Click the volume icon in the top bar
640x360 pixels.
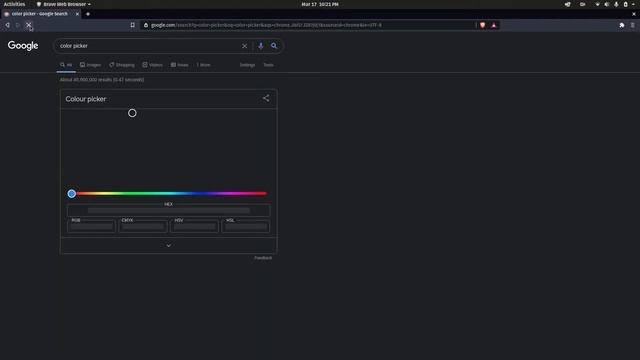[607, 4]
